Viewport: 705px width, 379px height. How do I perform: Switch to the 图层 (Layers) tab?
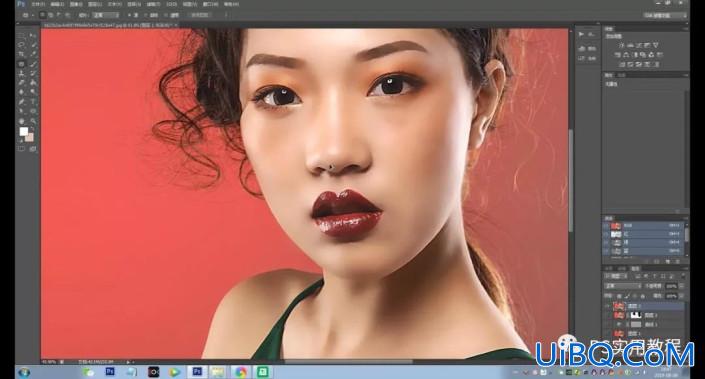[635, 268]
